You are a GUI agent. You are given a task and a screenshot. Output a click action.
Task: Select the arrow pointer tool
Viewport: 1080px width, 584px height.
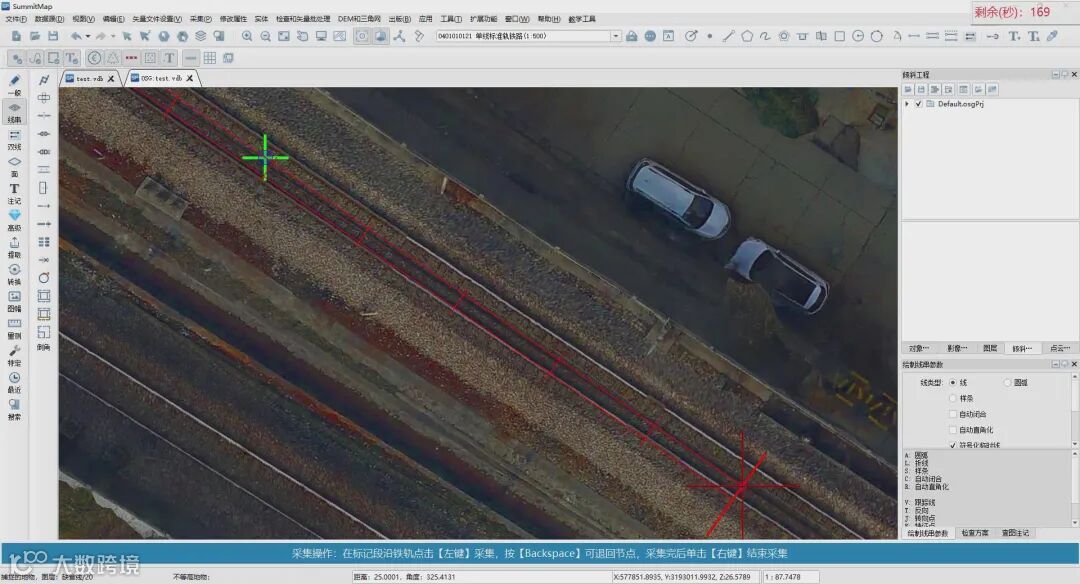[x=127, y=36]
